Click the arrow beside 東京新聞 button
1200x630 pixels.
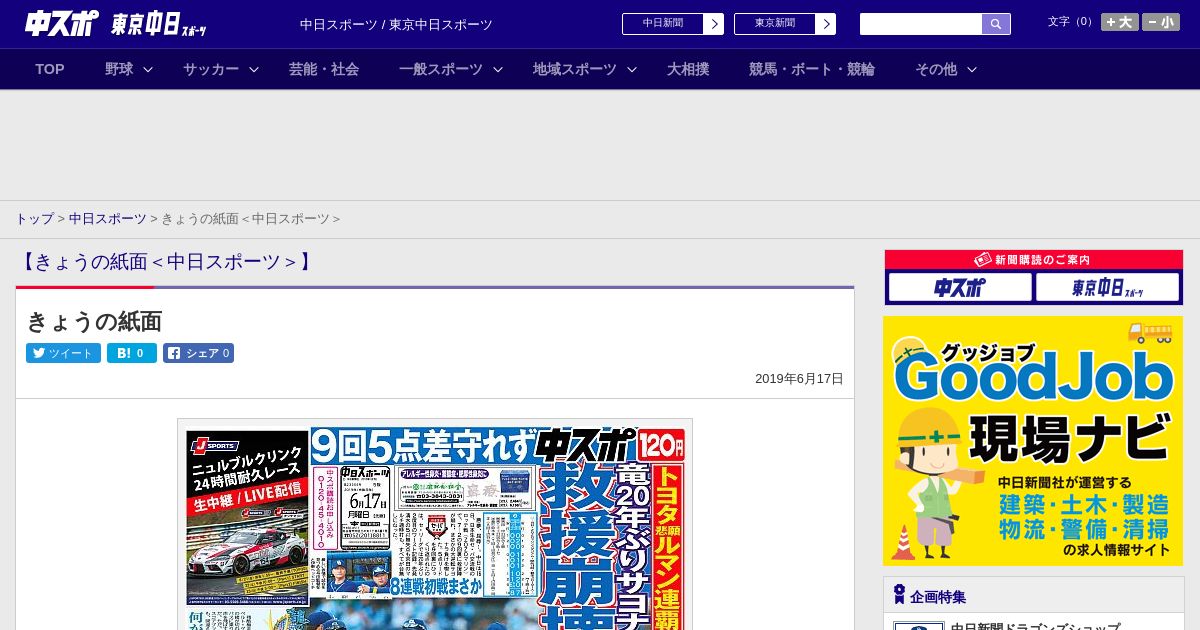click(826, 24)
